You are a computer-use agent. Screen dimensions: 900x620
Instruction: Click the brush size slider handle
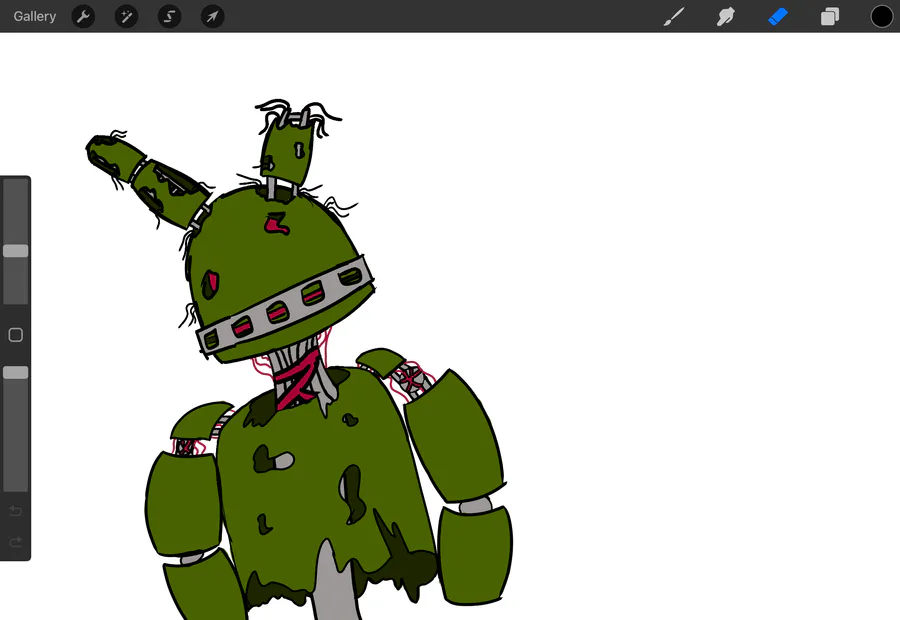pyautogui.click(x=15, y=251)
